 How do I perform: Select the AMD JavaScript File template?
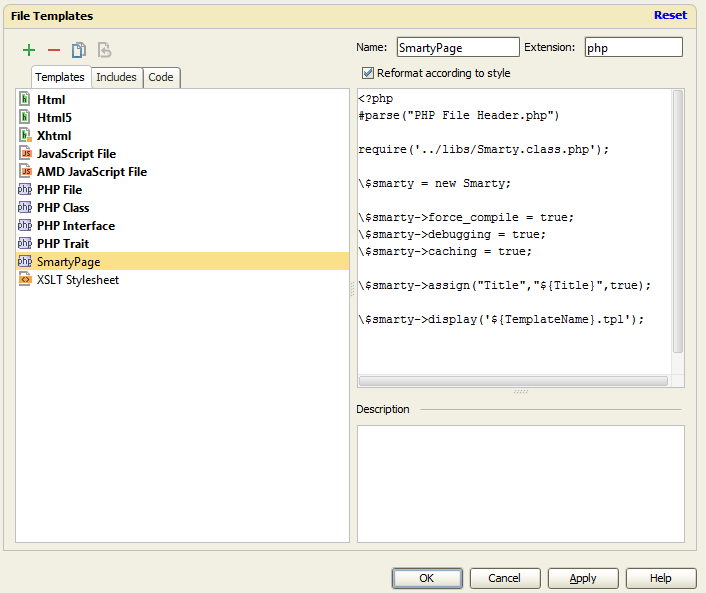click(x=182, y=171)
